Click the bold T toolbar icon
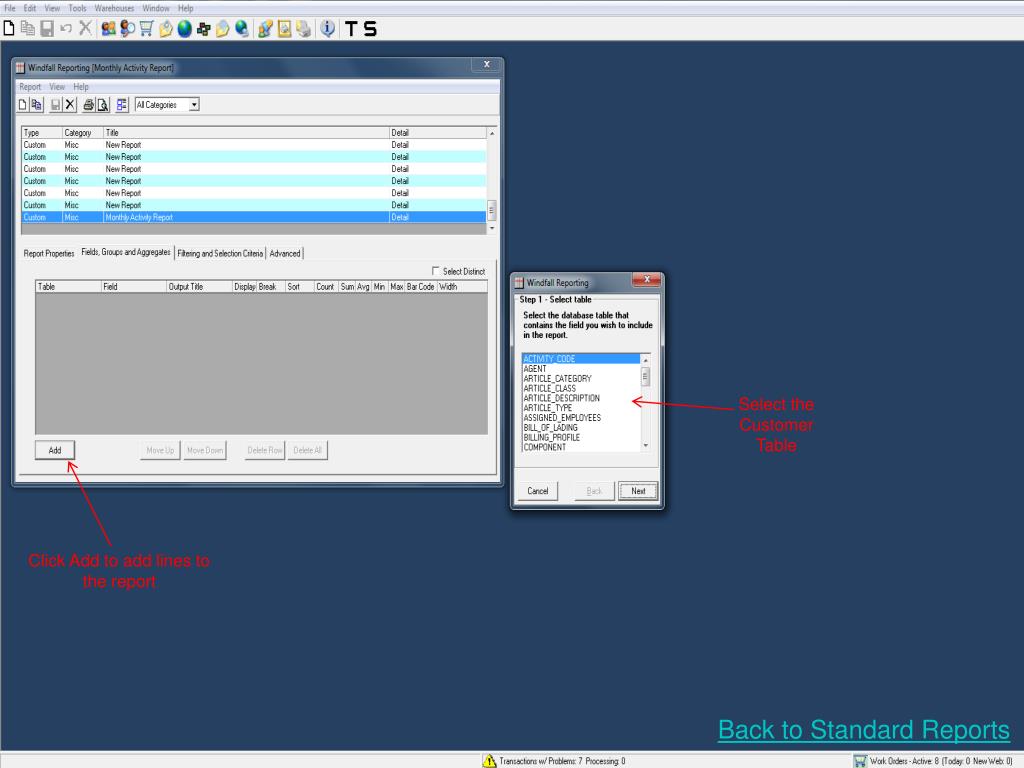Viewport: 1024px width, 768px height. click(351, 29)
